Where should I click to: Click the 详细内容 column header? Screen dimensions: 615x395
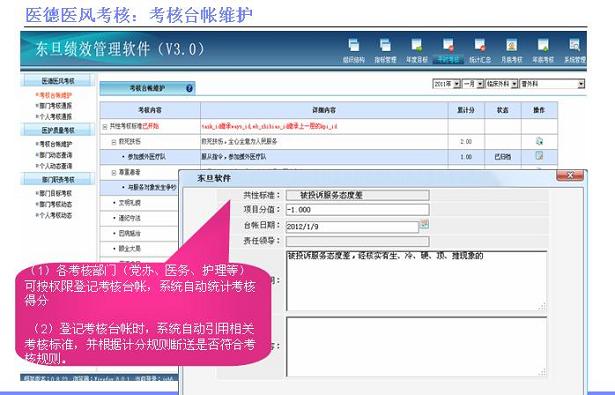(324, 110)
